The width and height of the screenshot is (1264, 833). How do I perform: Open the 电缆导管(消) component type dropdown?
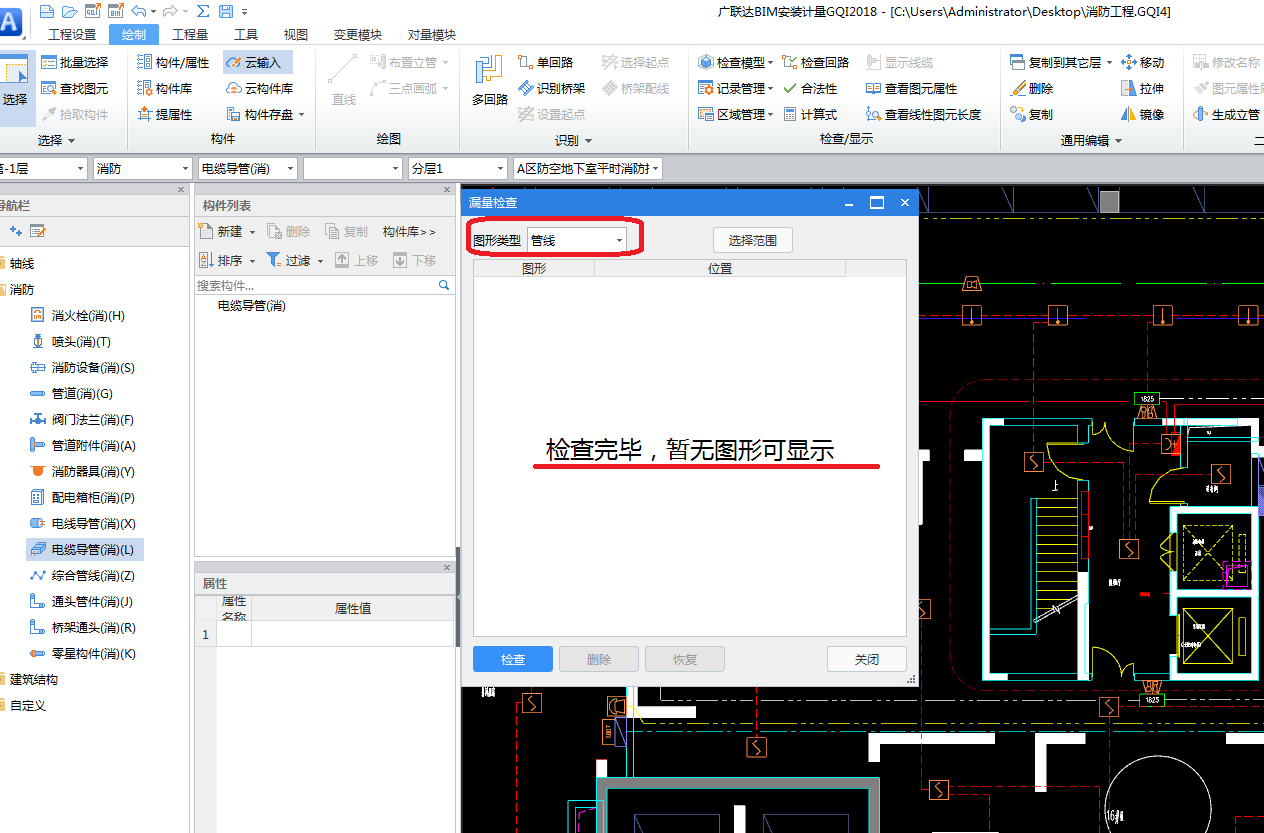[247, 169]
